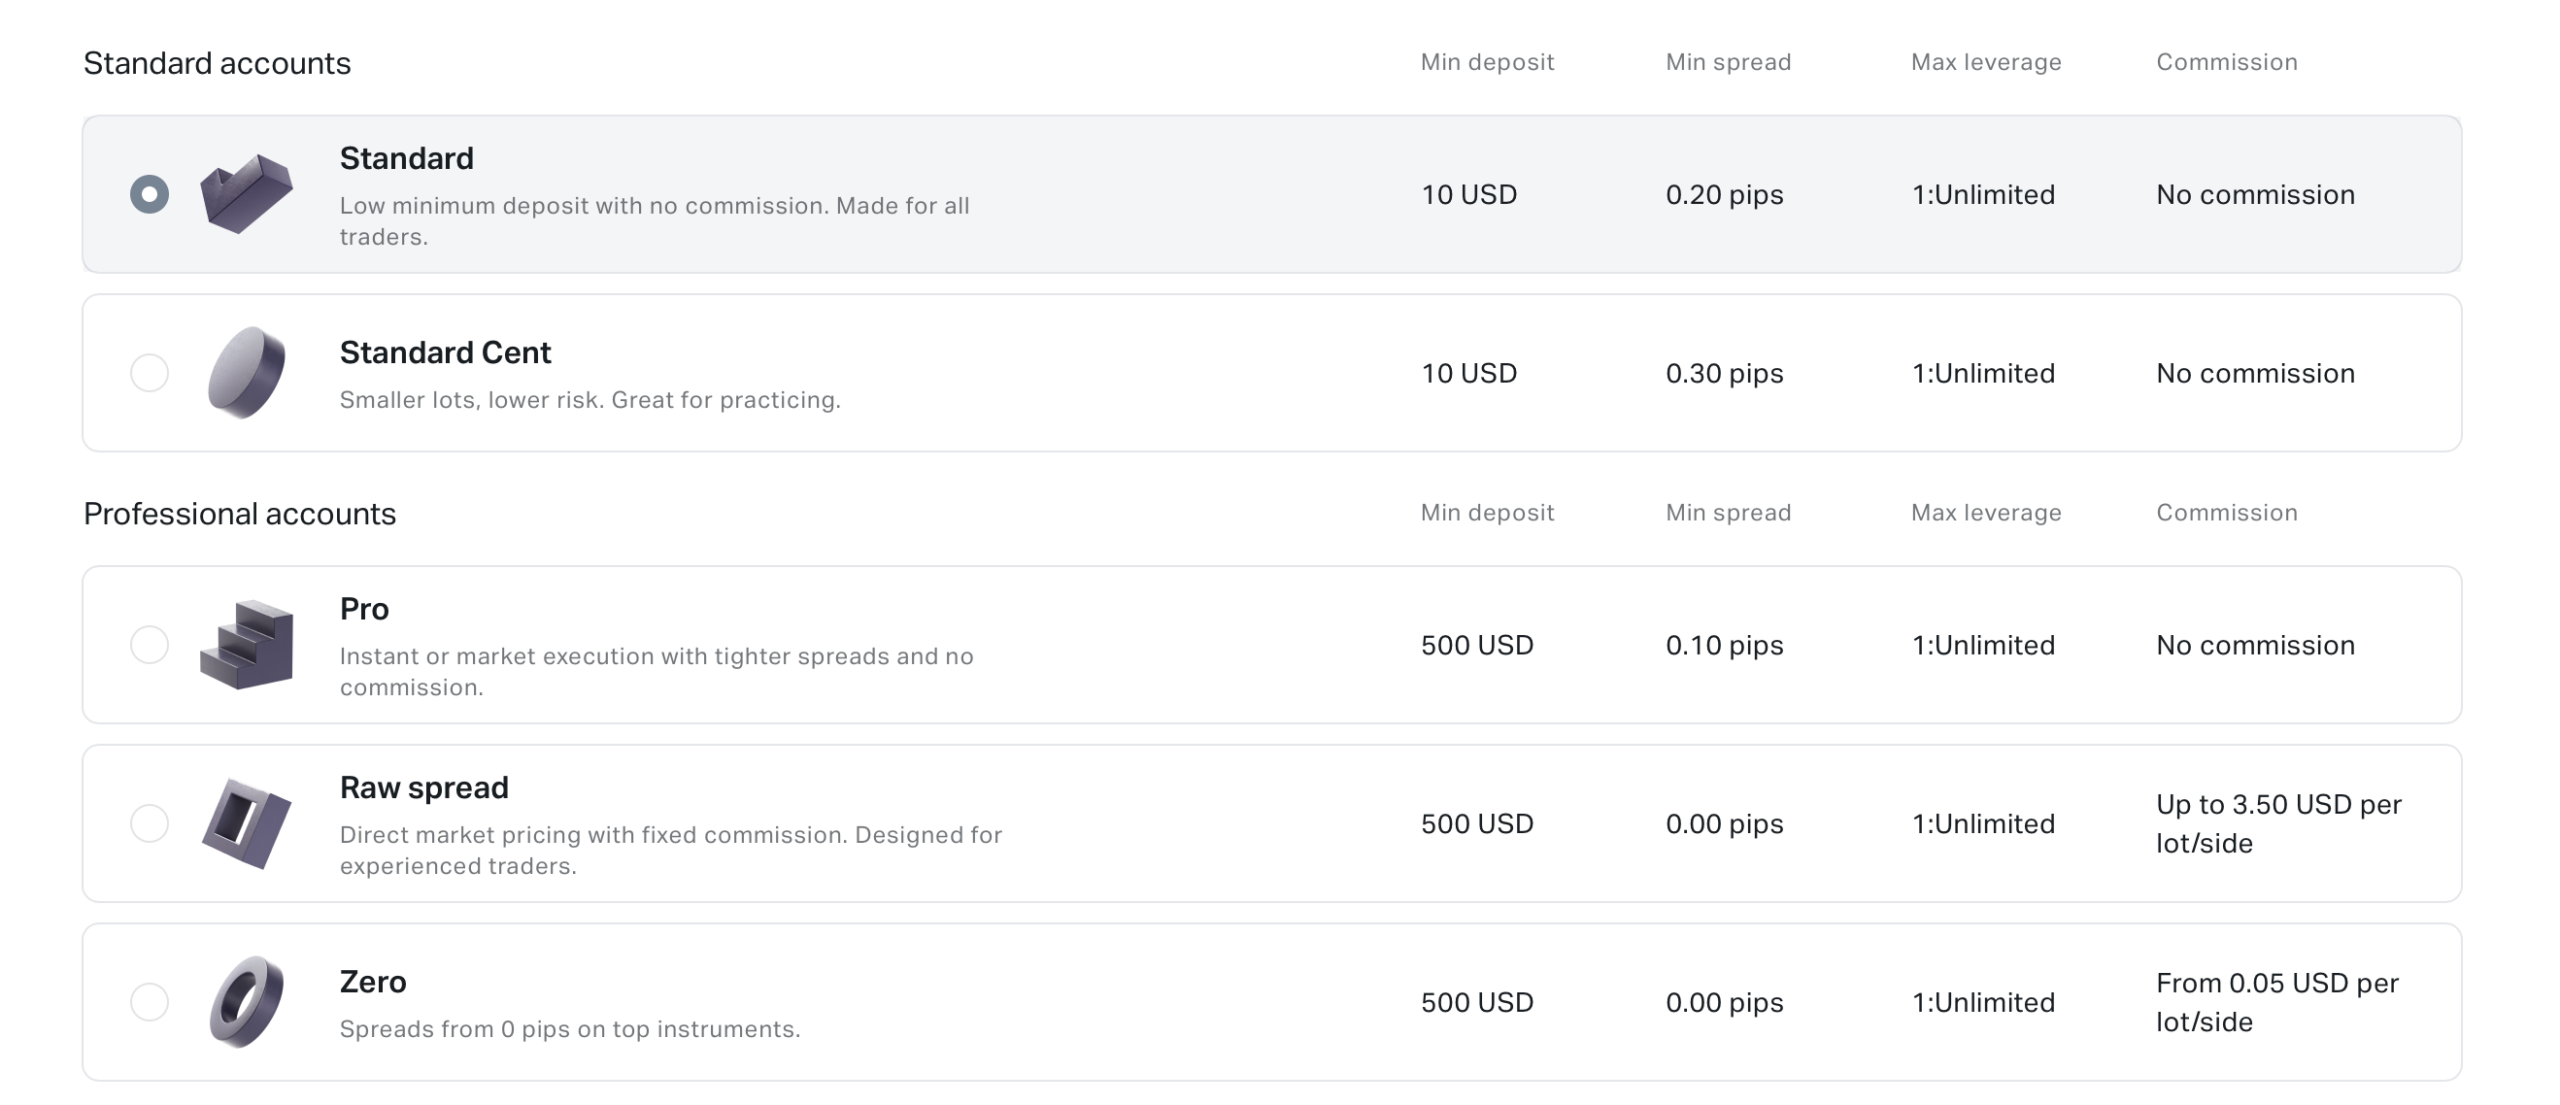Click the Max leverage column header

[1985, 62]
